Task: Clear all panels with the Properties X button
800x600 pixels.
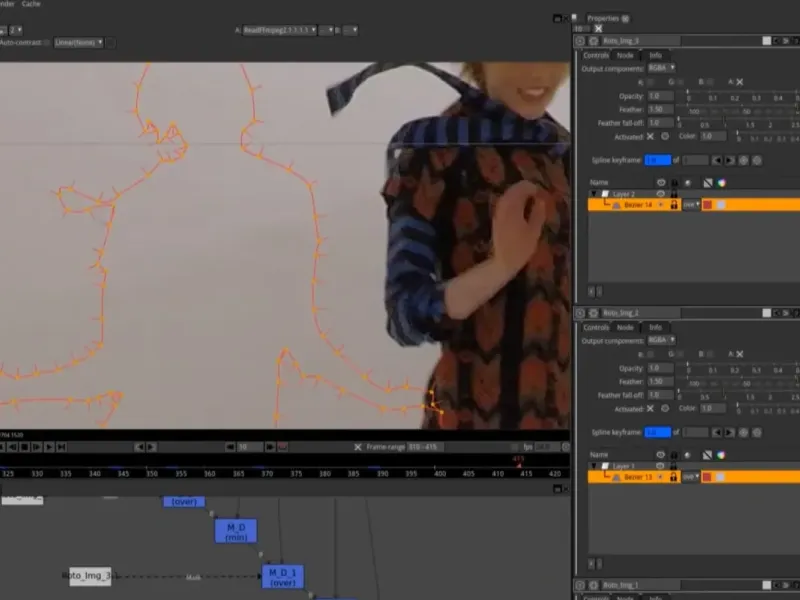Action: [x=598, y=29]
